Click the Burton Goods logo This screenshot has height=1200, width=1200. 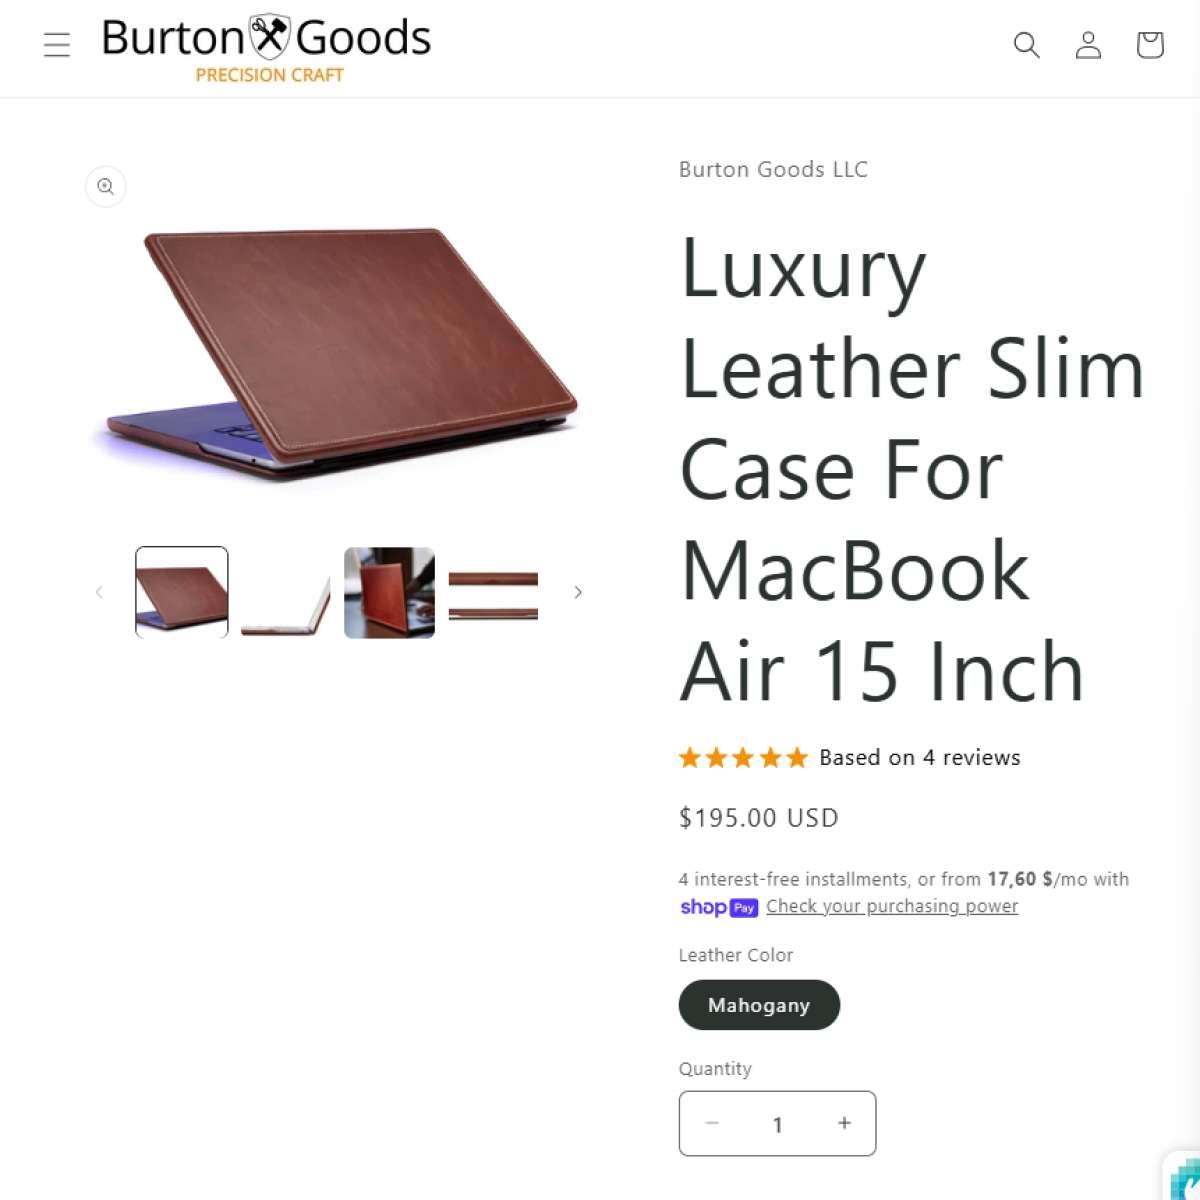coord(267,49)
